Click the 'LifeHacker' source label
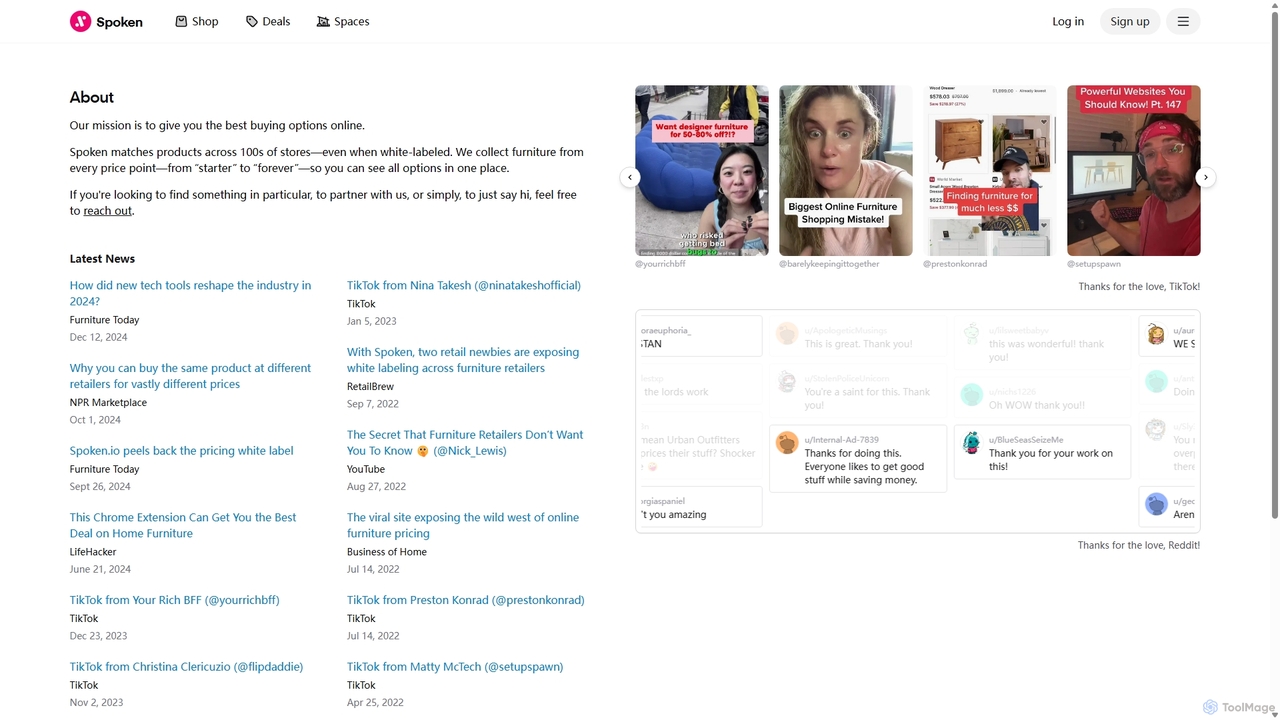This screenshot has height=720, width=1280. [x=93, y=552]
